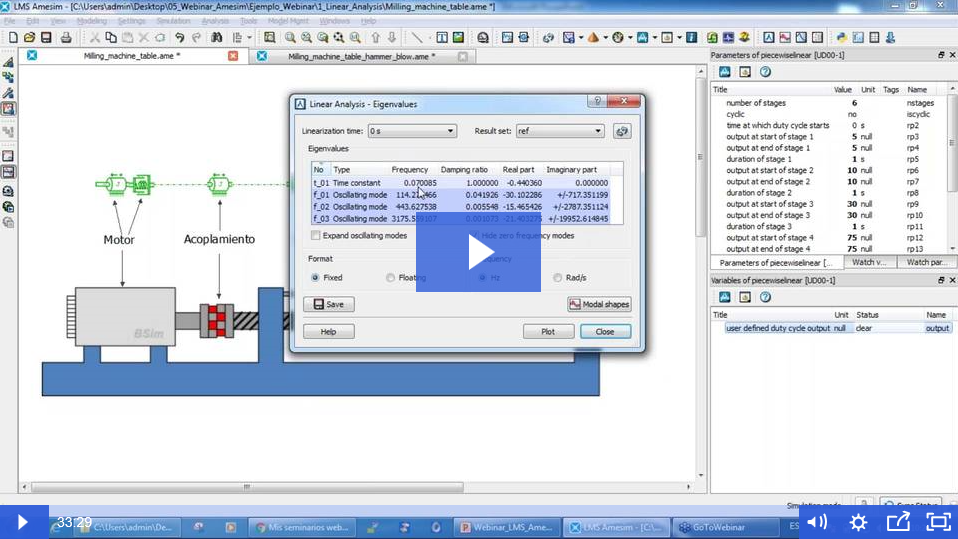Click the Fit to window zoom icon
The image size is (958, 539).
tap(339, 37)
